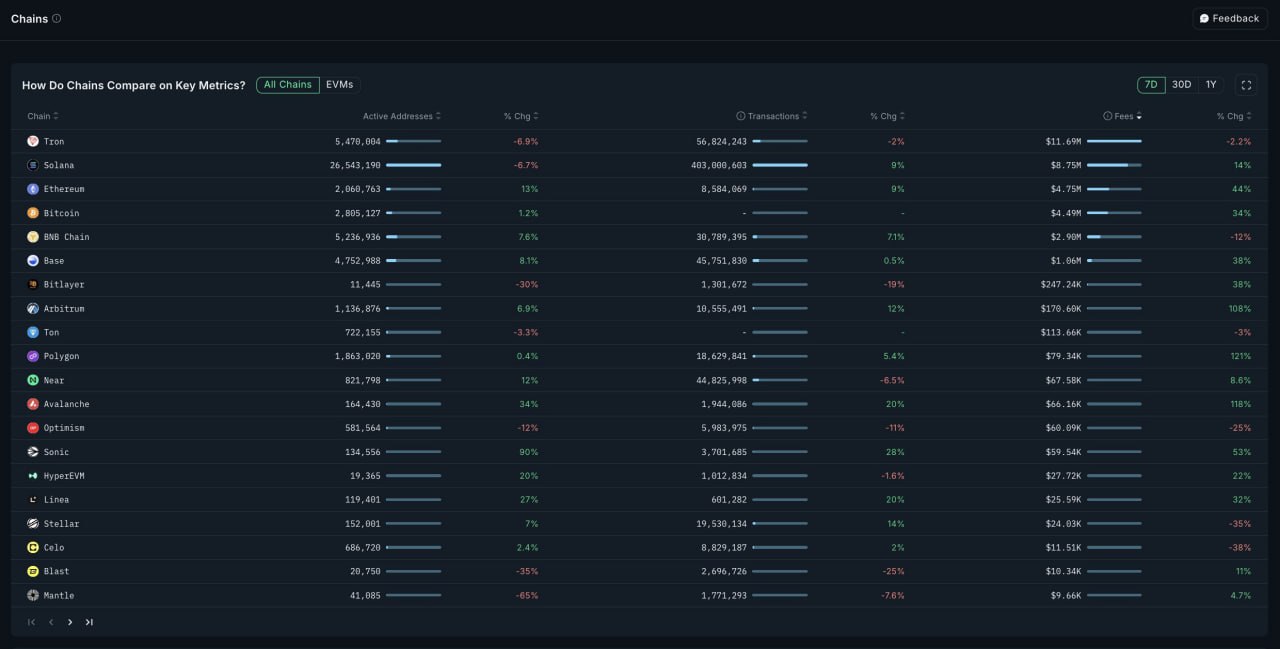The height and width of the screenshot is (649, 1280).
Task: Click the info icon next to Transactions header
Action: coord(741,116)
